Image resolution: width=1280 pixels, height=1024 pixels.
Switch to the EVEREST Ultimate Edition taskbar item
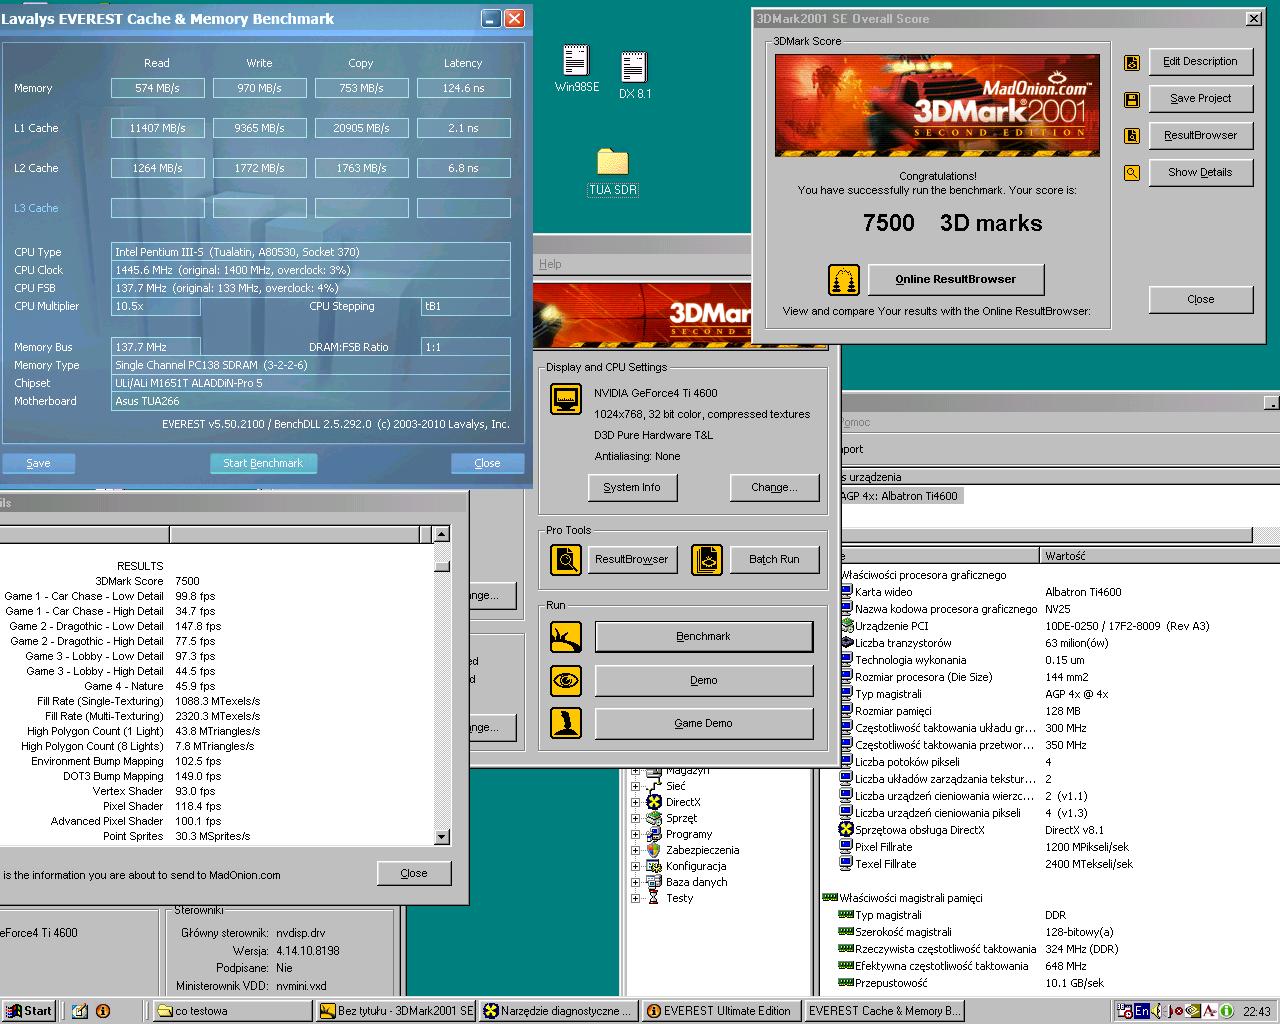[x=720, y=1011]
